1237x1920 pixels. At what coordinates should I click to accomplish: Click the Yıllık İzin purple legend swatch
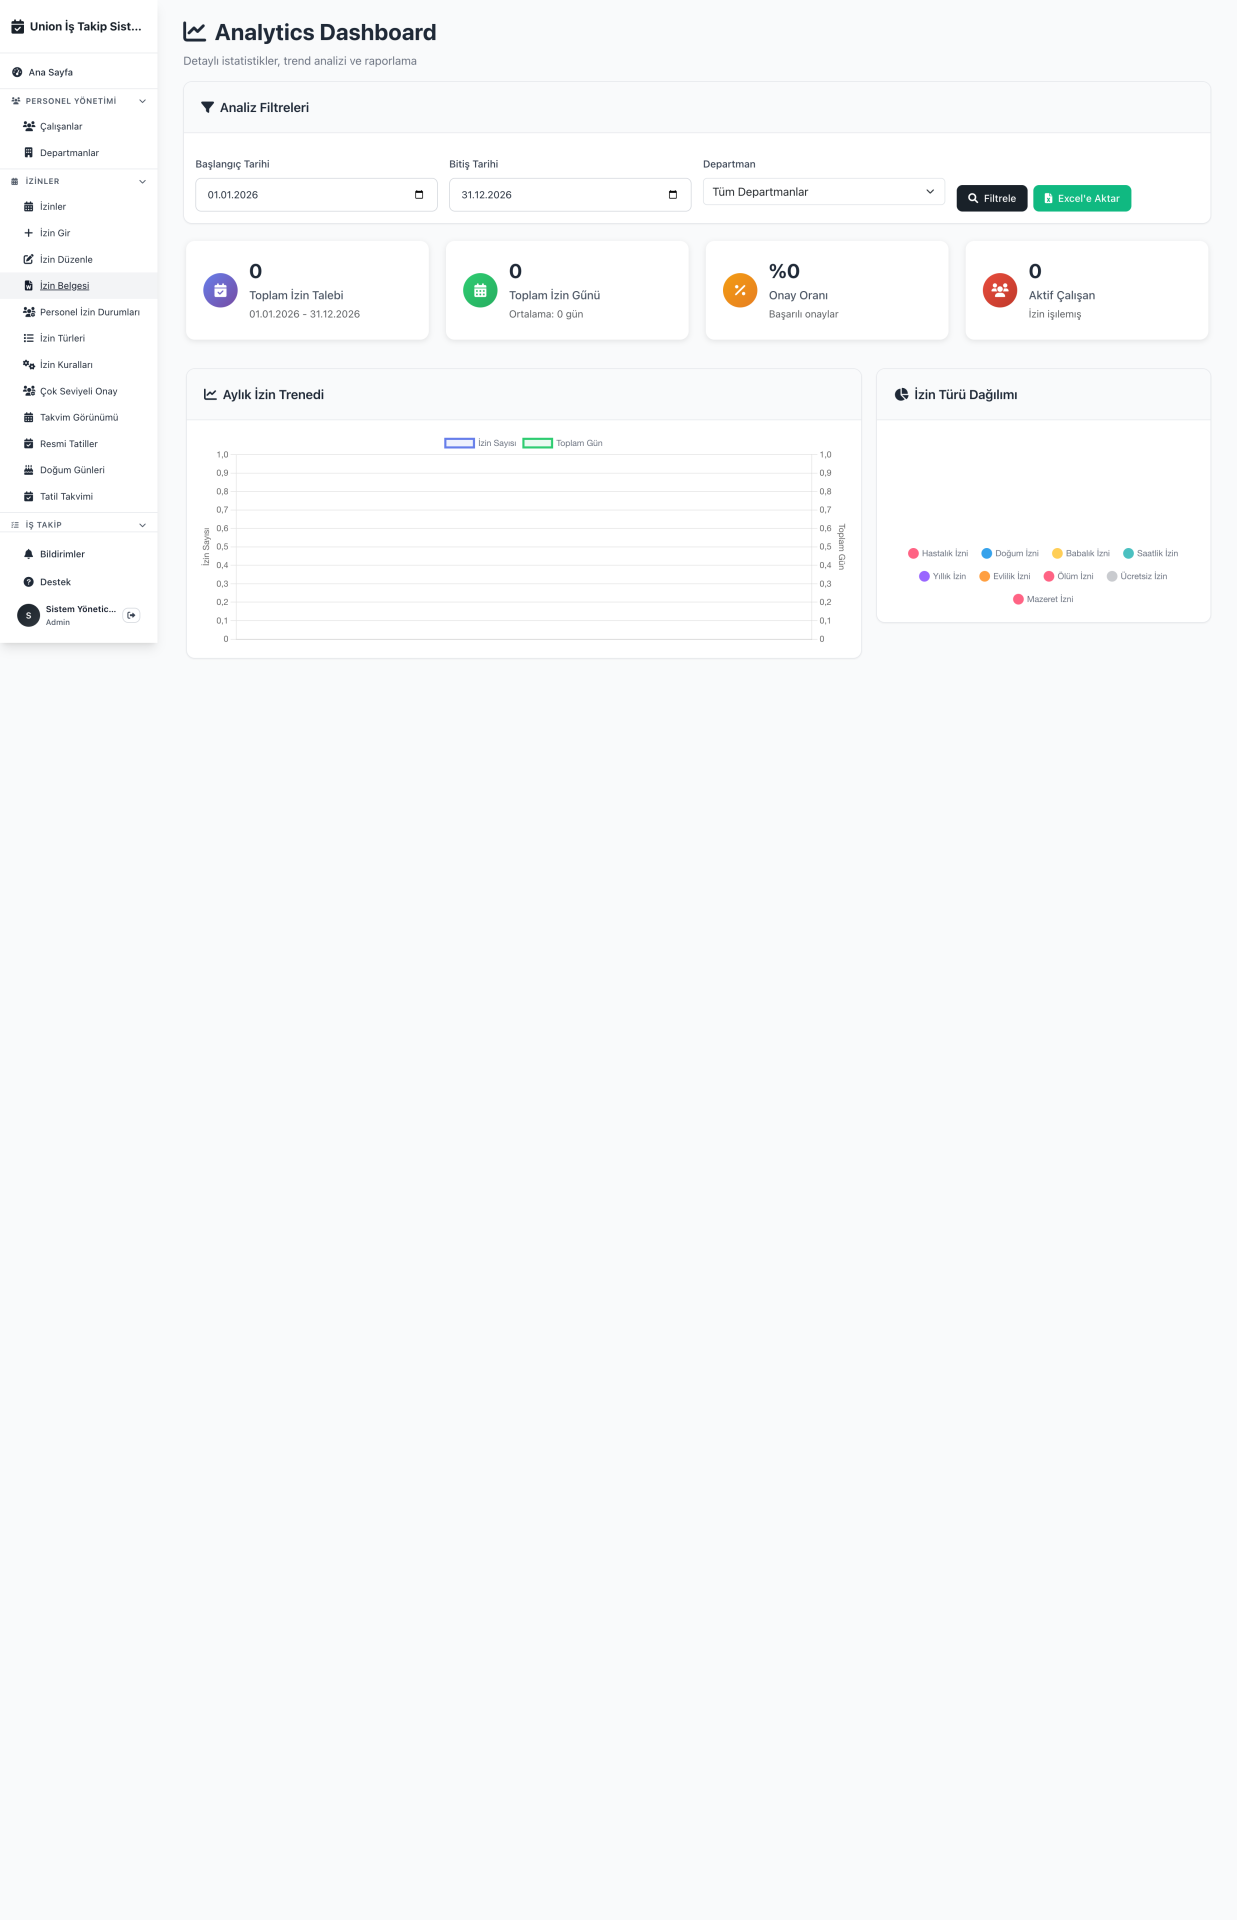[x=924, y=576]
